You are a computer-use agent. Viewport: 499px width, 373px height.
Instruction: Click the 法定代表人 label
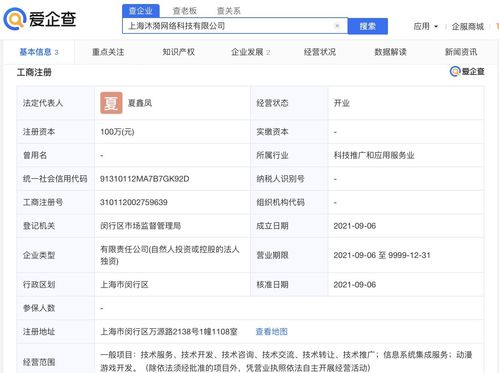[x=43, y=103]
